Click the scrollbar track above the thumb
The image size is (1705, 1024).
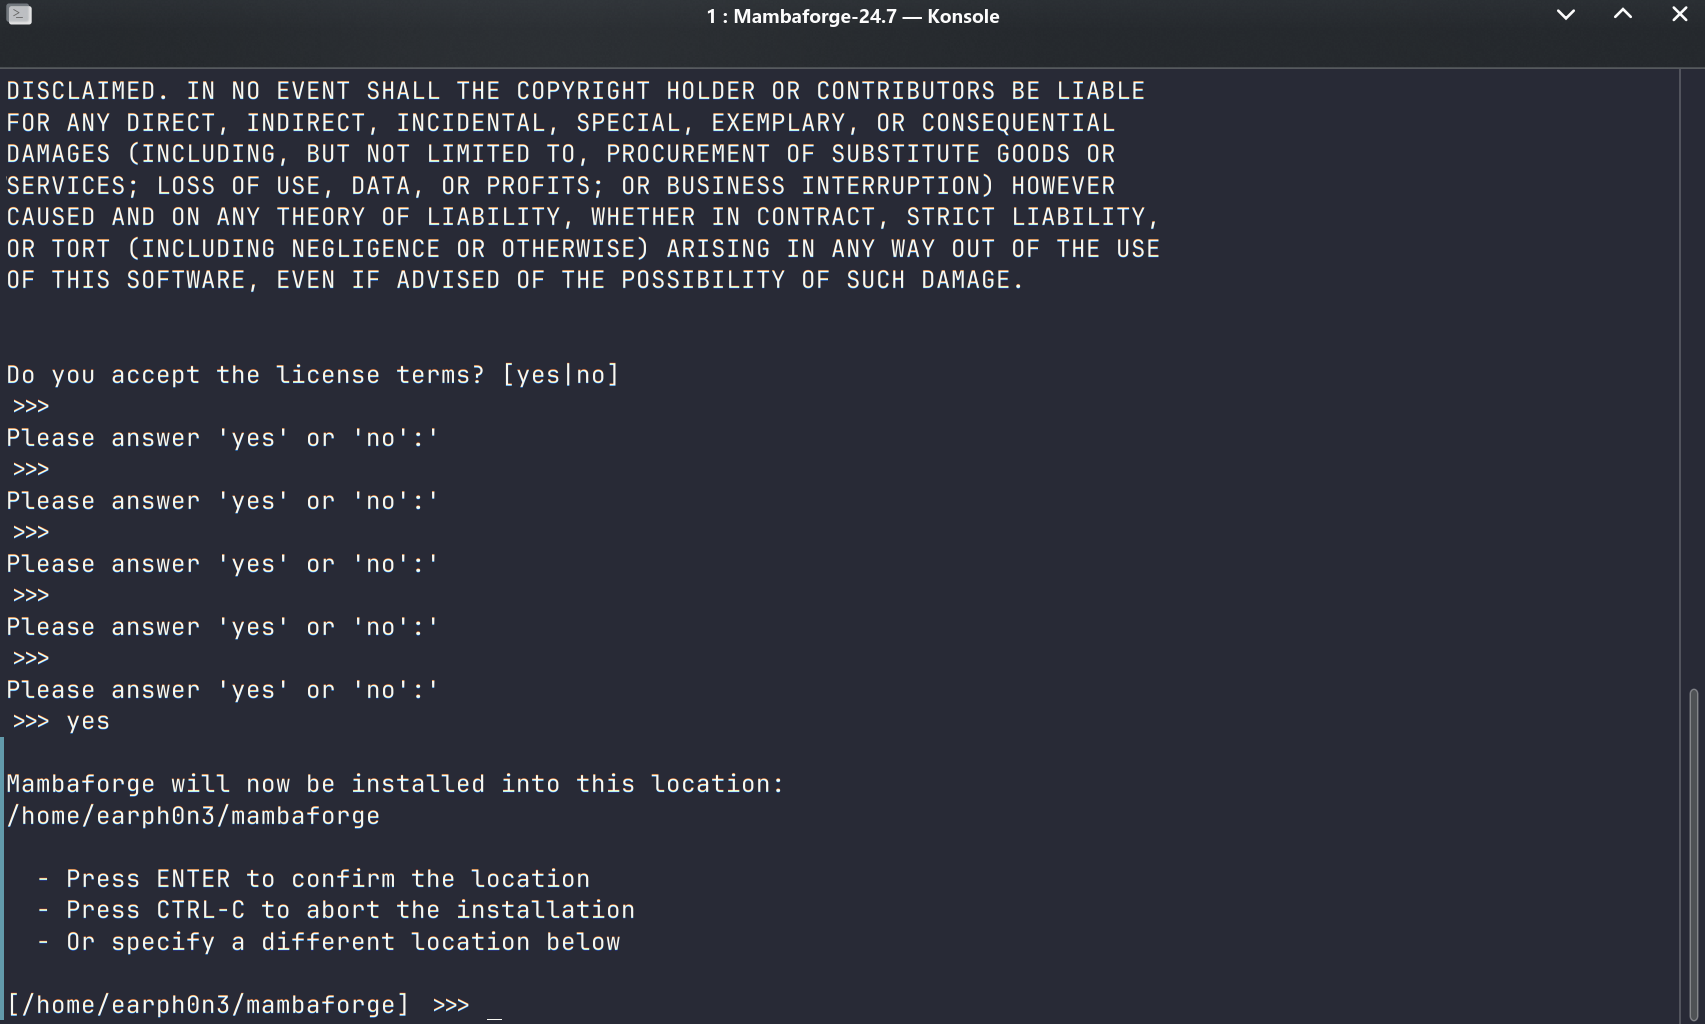point(1693,380)
